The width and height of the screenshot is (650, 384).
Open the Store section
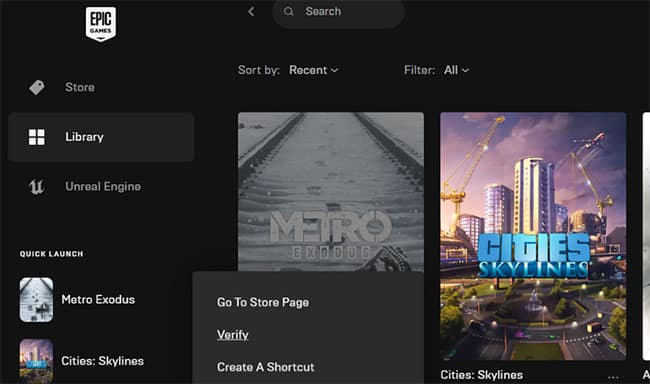pyautogui.click(x=80, y=87)
